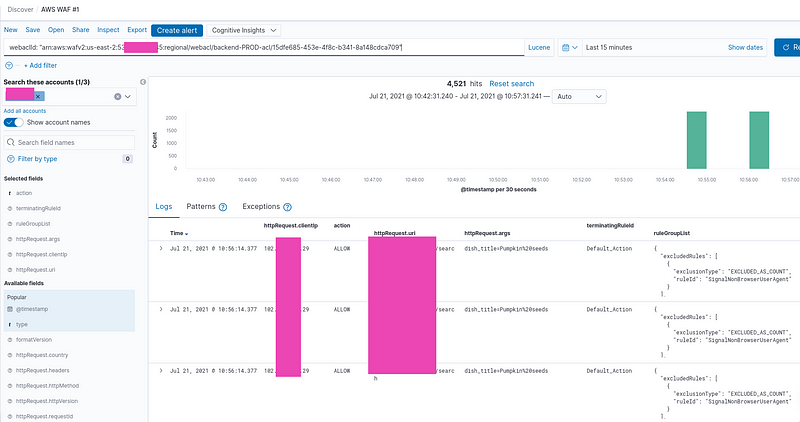Sort by the Time column
Viewport: 800px width, 422px height.
click(179, 233)
